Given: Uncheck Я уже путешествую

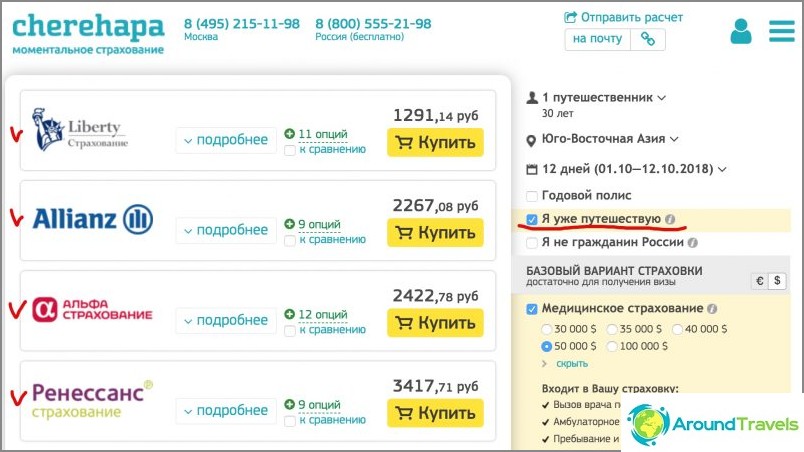Looking at the screenshot, I should pyautogui.click(x=532, y=219).
